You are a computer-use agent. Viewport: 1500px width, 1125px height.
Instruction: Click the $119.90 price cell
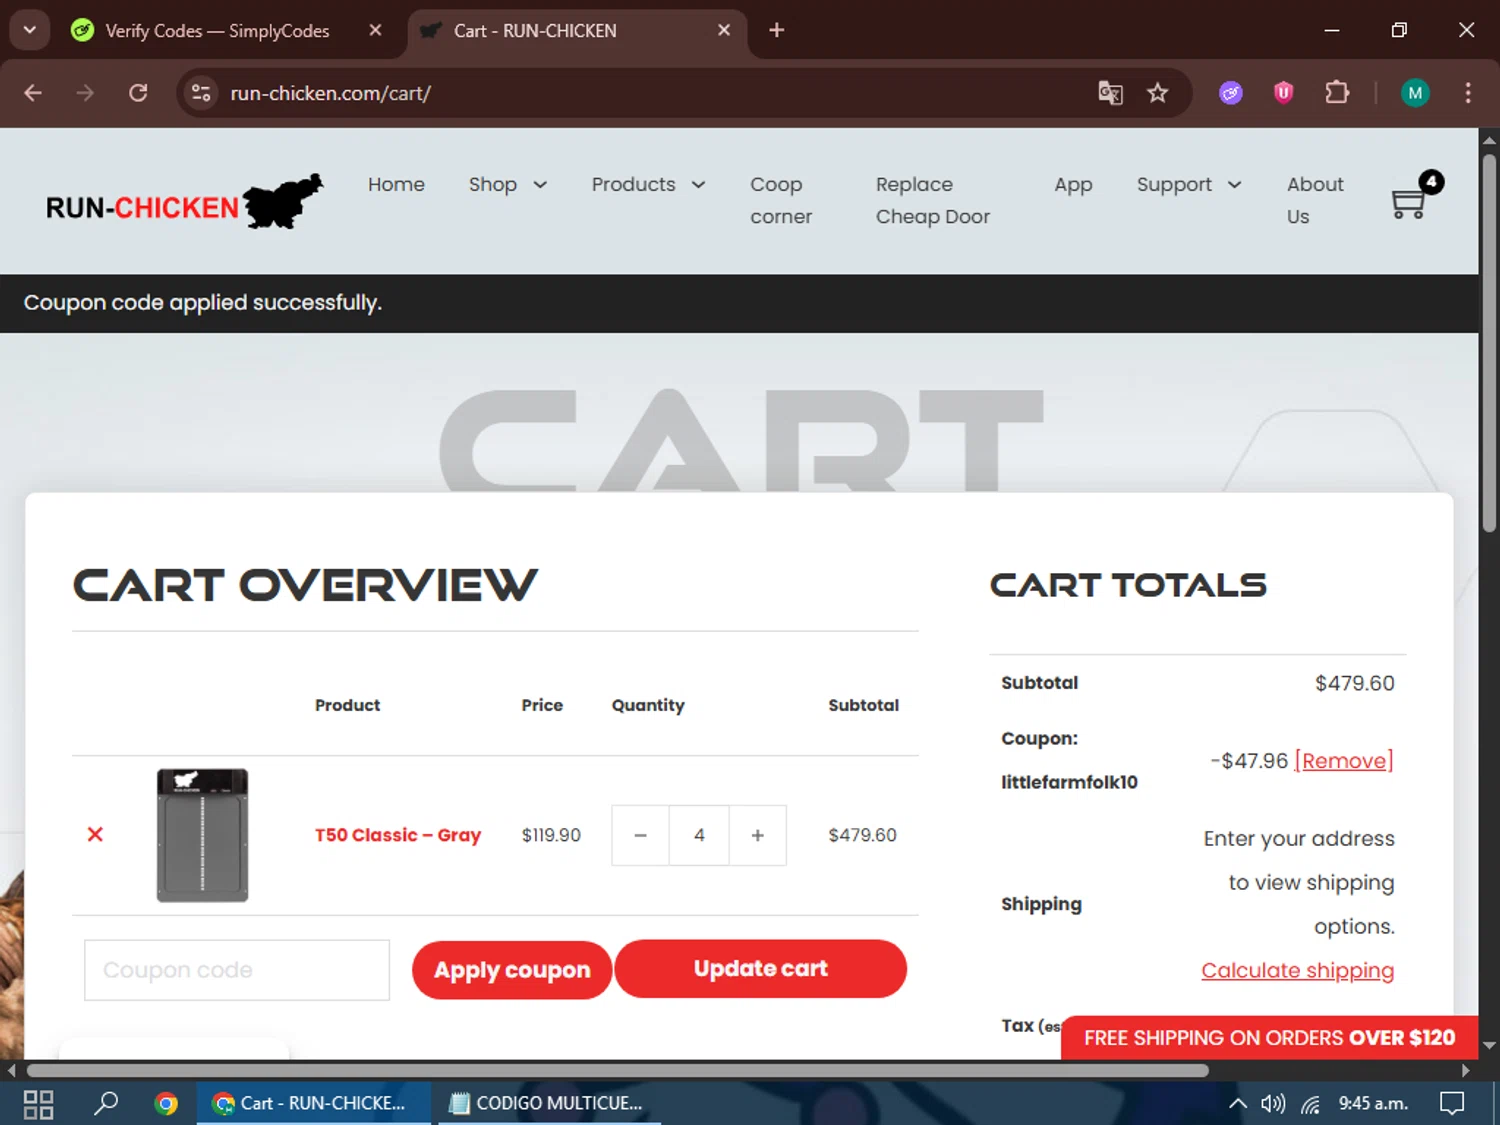coord(551,835)
